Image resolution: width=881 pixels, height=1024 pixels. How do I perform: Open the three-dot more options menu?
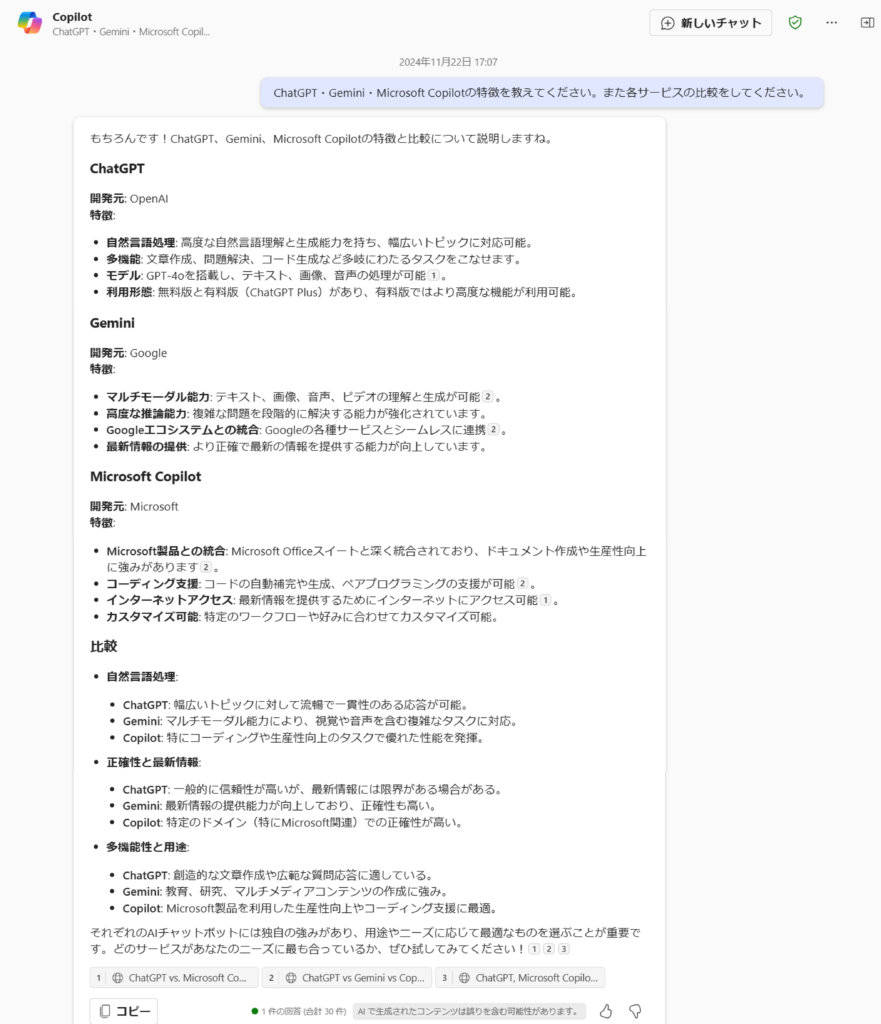pos(831,23)
